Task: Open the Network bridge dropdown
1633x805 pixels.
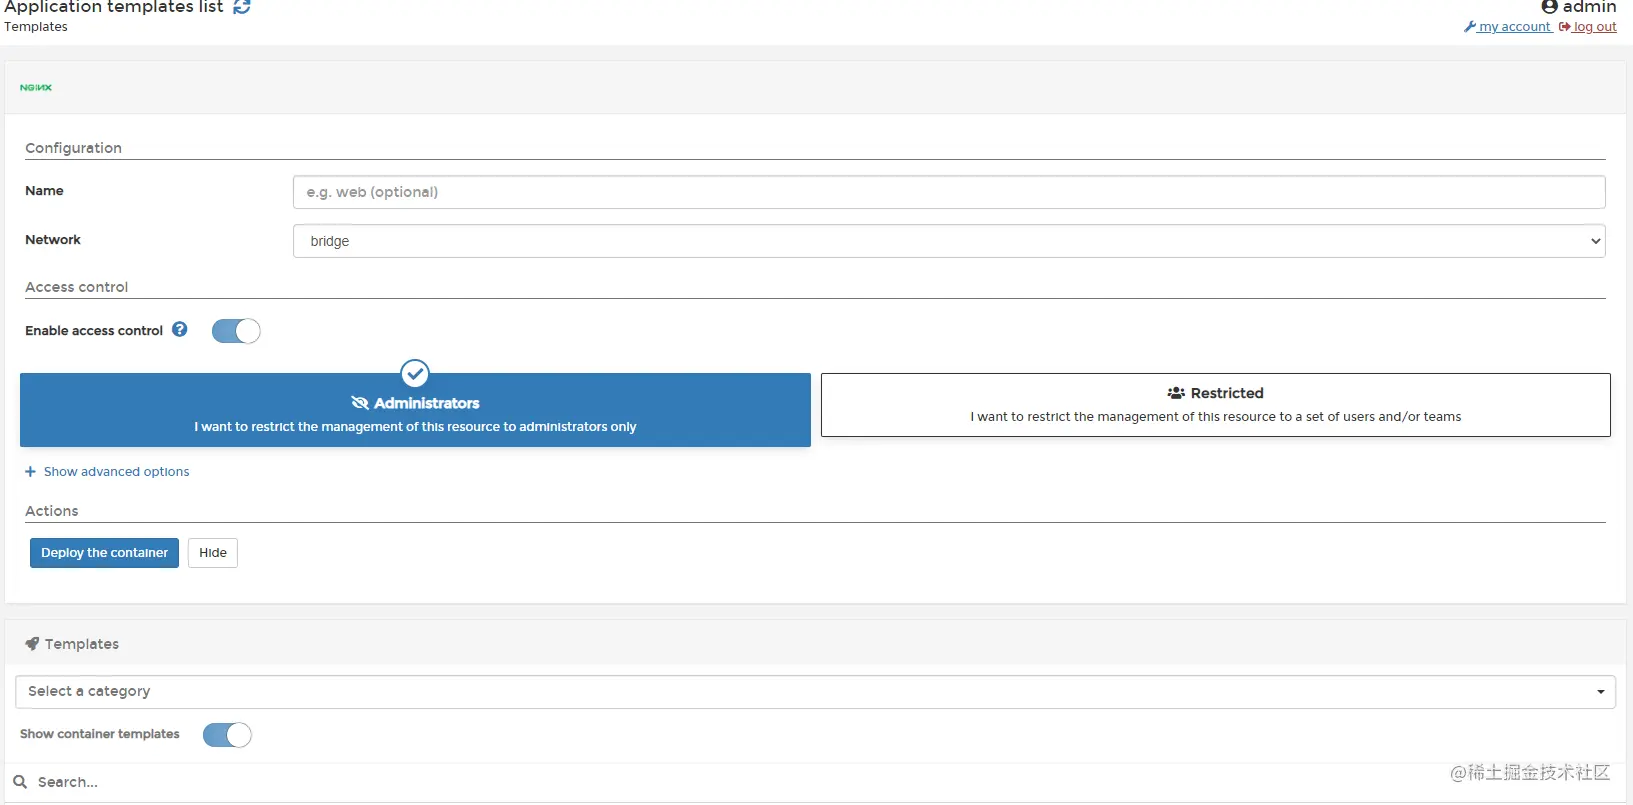Action: coord(949,241)
